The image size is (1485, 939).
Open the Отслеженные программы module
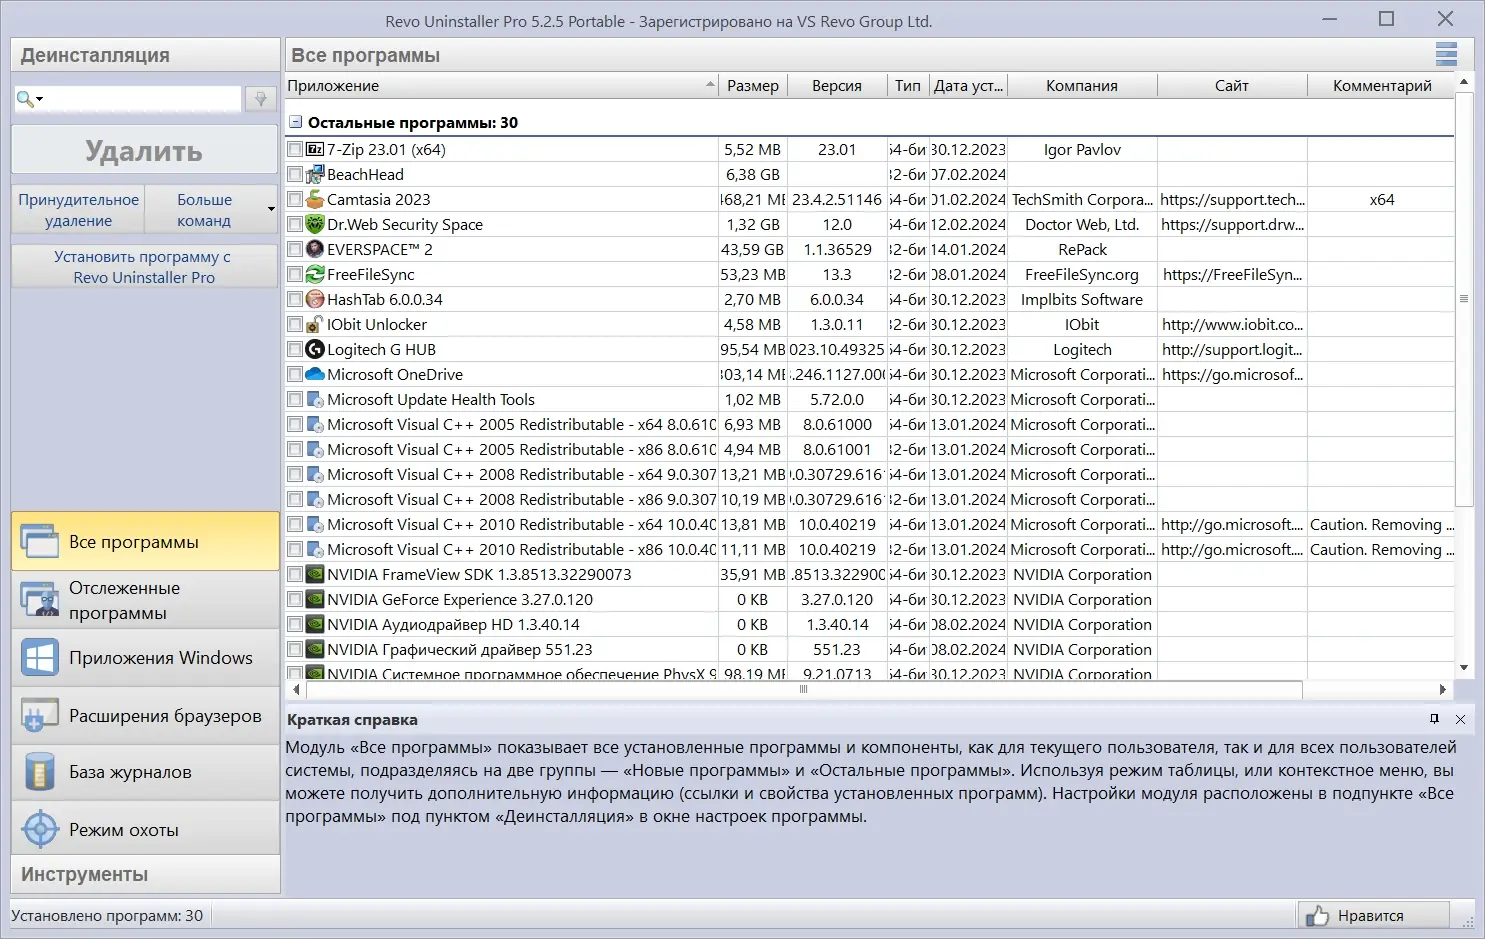(145, 600)
